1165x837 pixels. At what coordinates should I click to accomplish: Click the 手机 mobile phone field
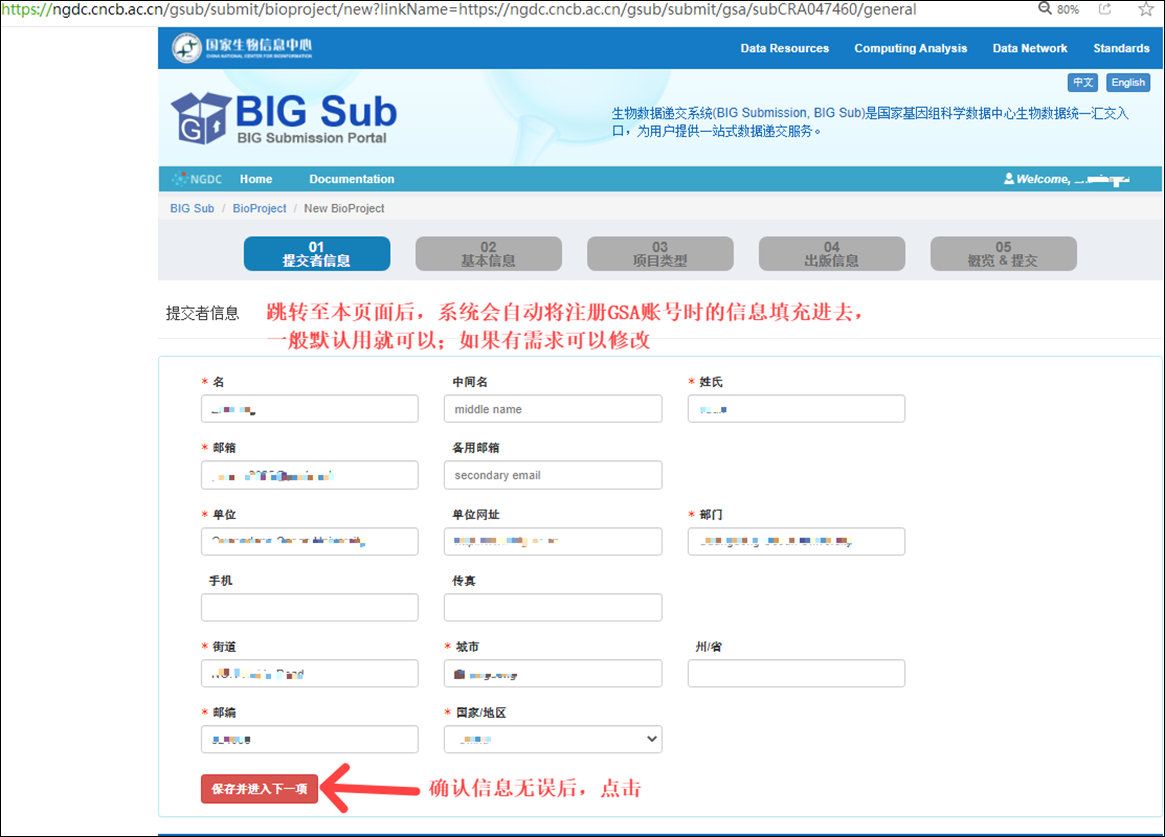309,606
